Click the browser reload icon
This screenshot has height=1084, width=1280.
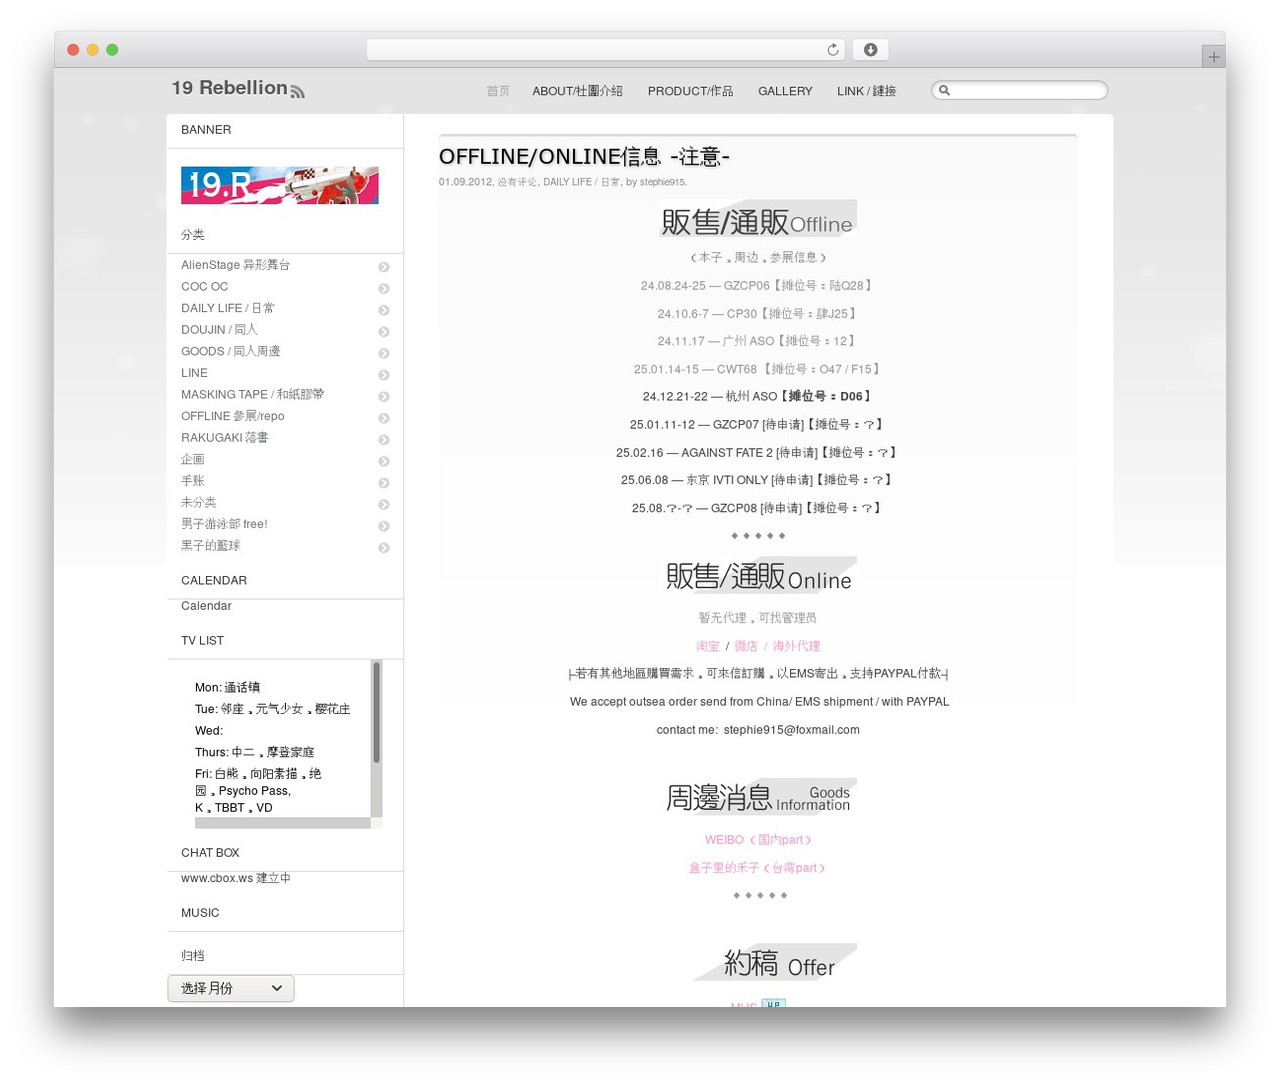click(833, 50)
